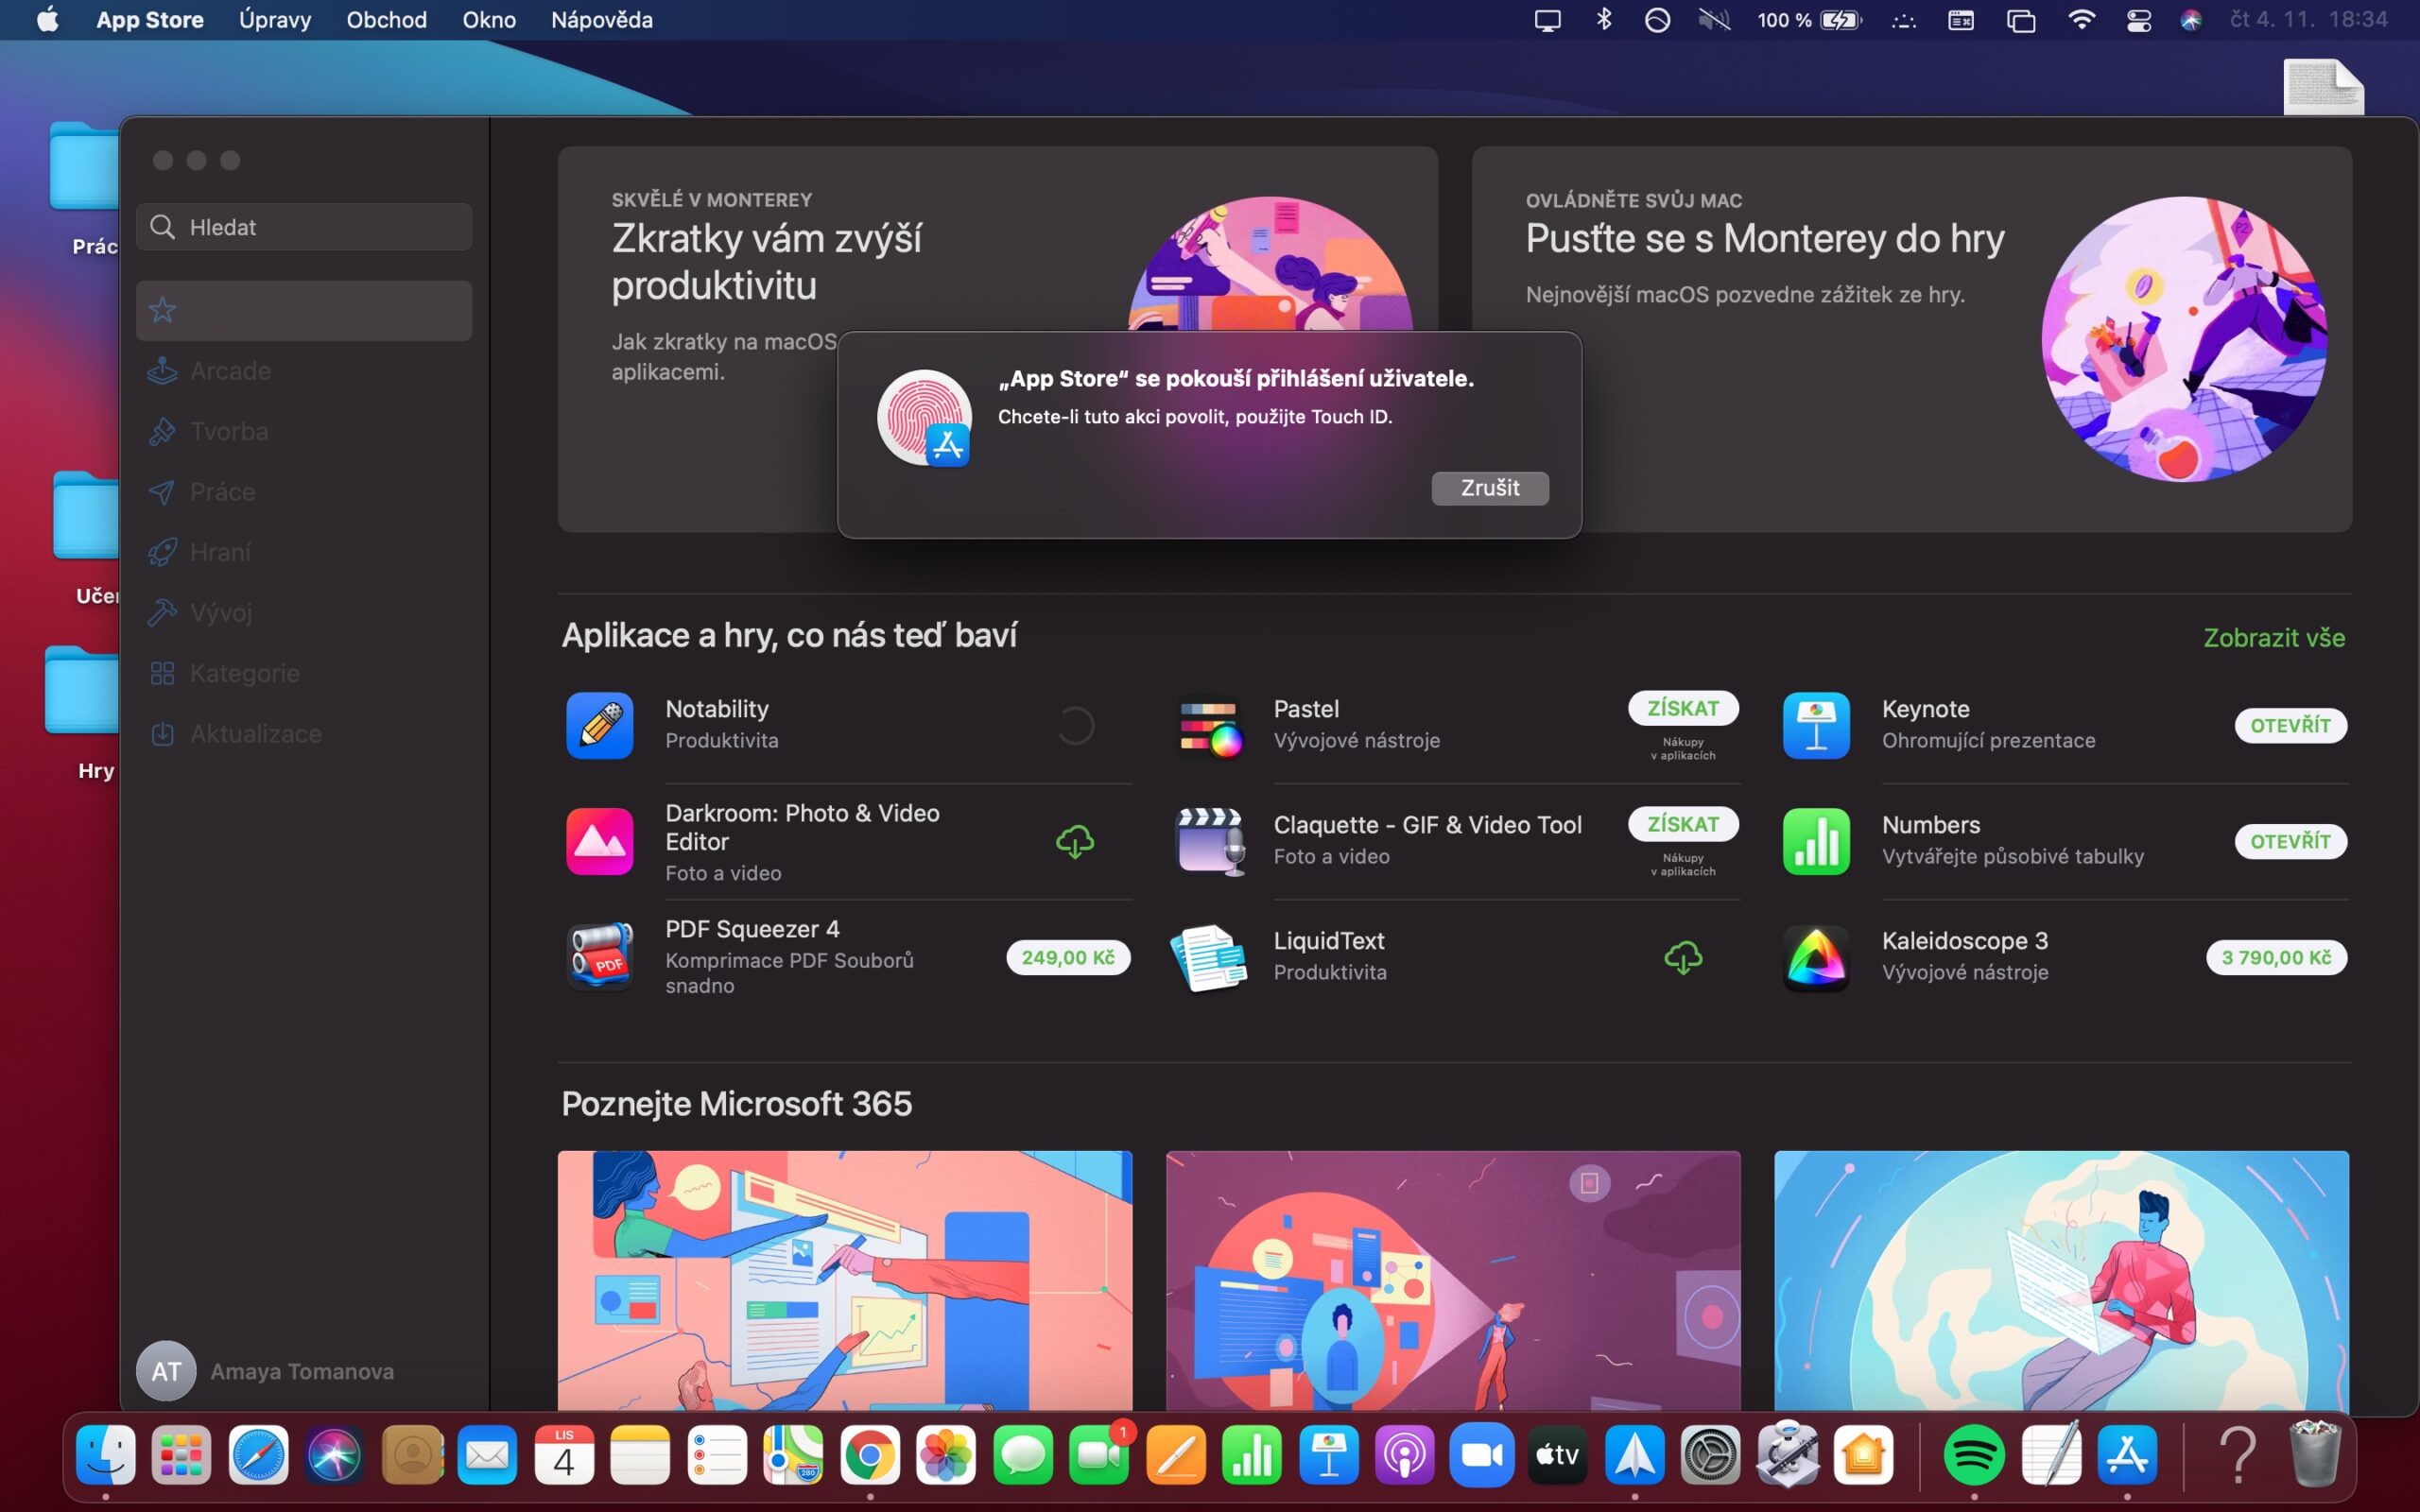This screenshot has width=2420, height=1512.
Task: Get Claquette with the ZÍSKAT button
Action: pyautogui.click(x=1683, y=824)
